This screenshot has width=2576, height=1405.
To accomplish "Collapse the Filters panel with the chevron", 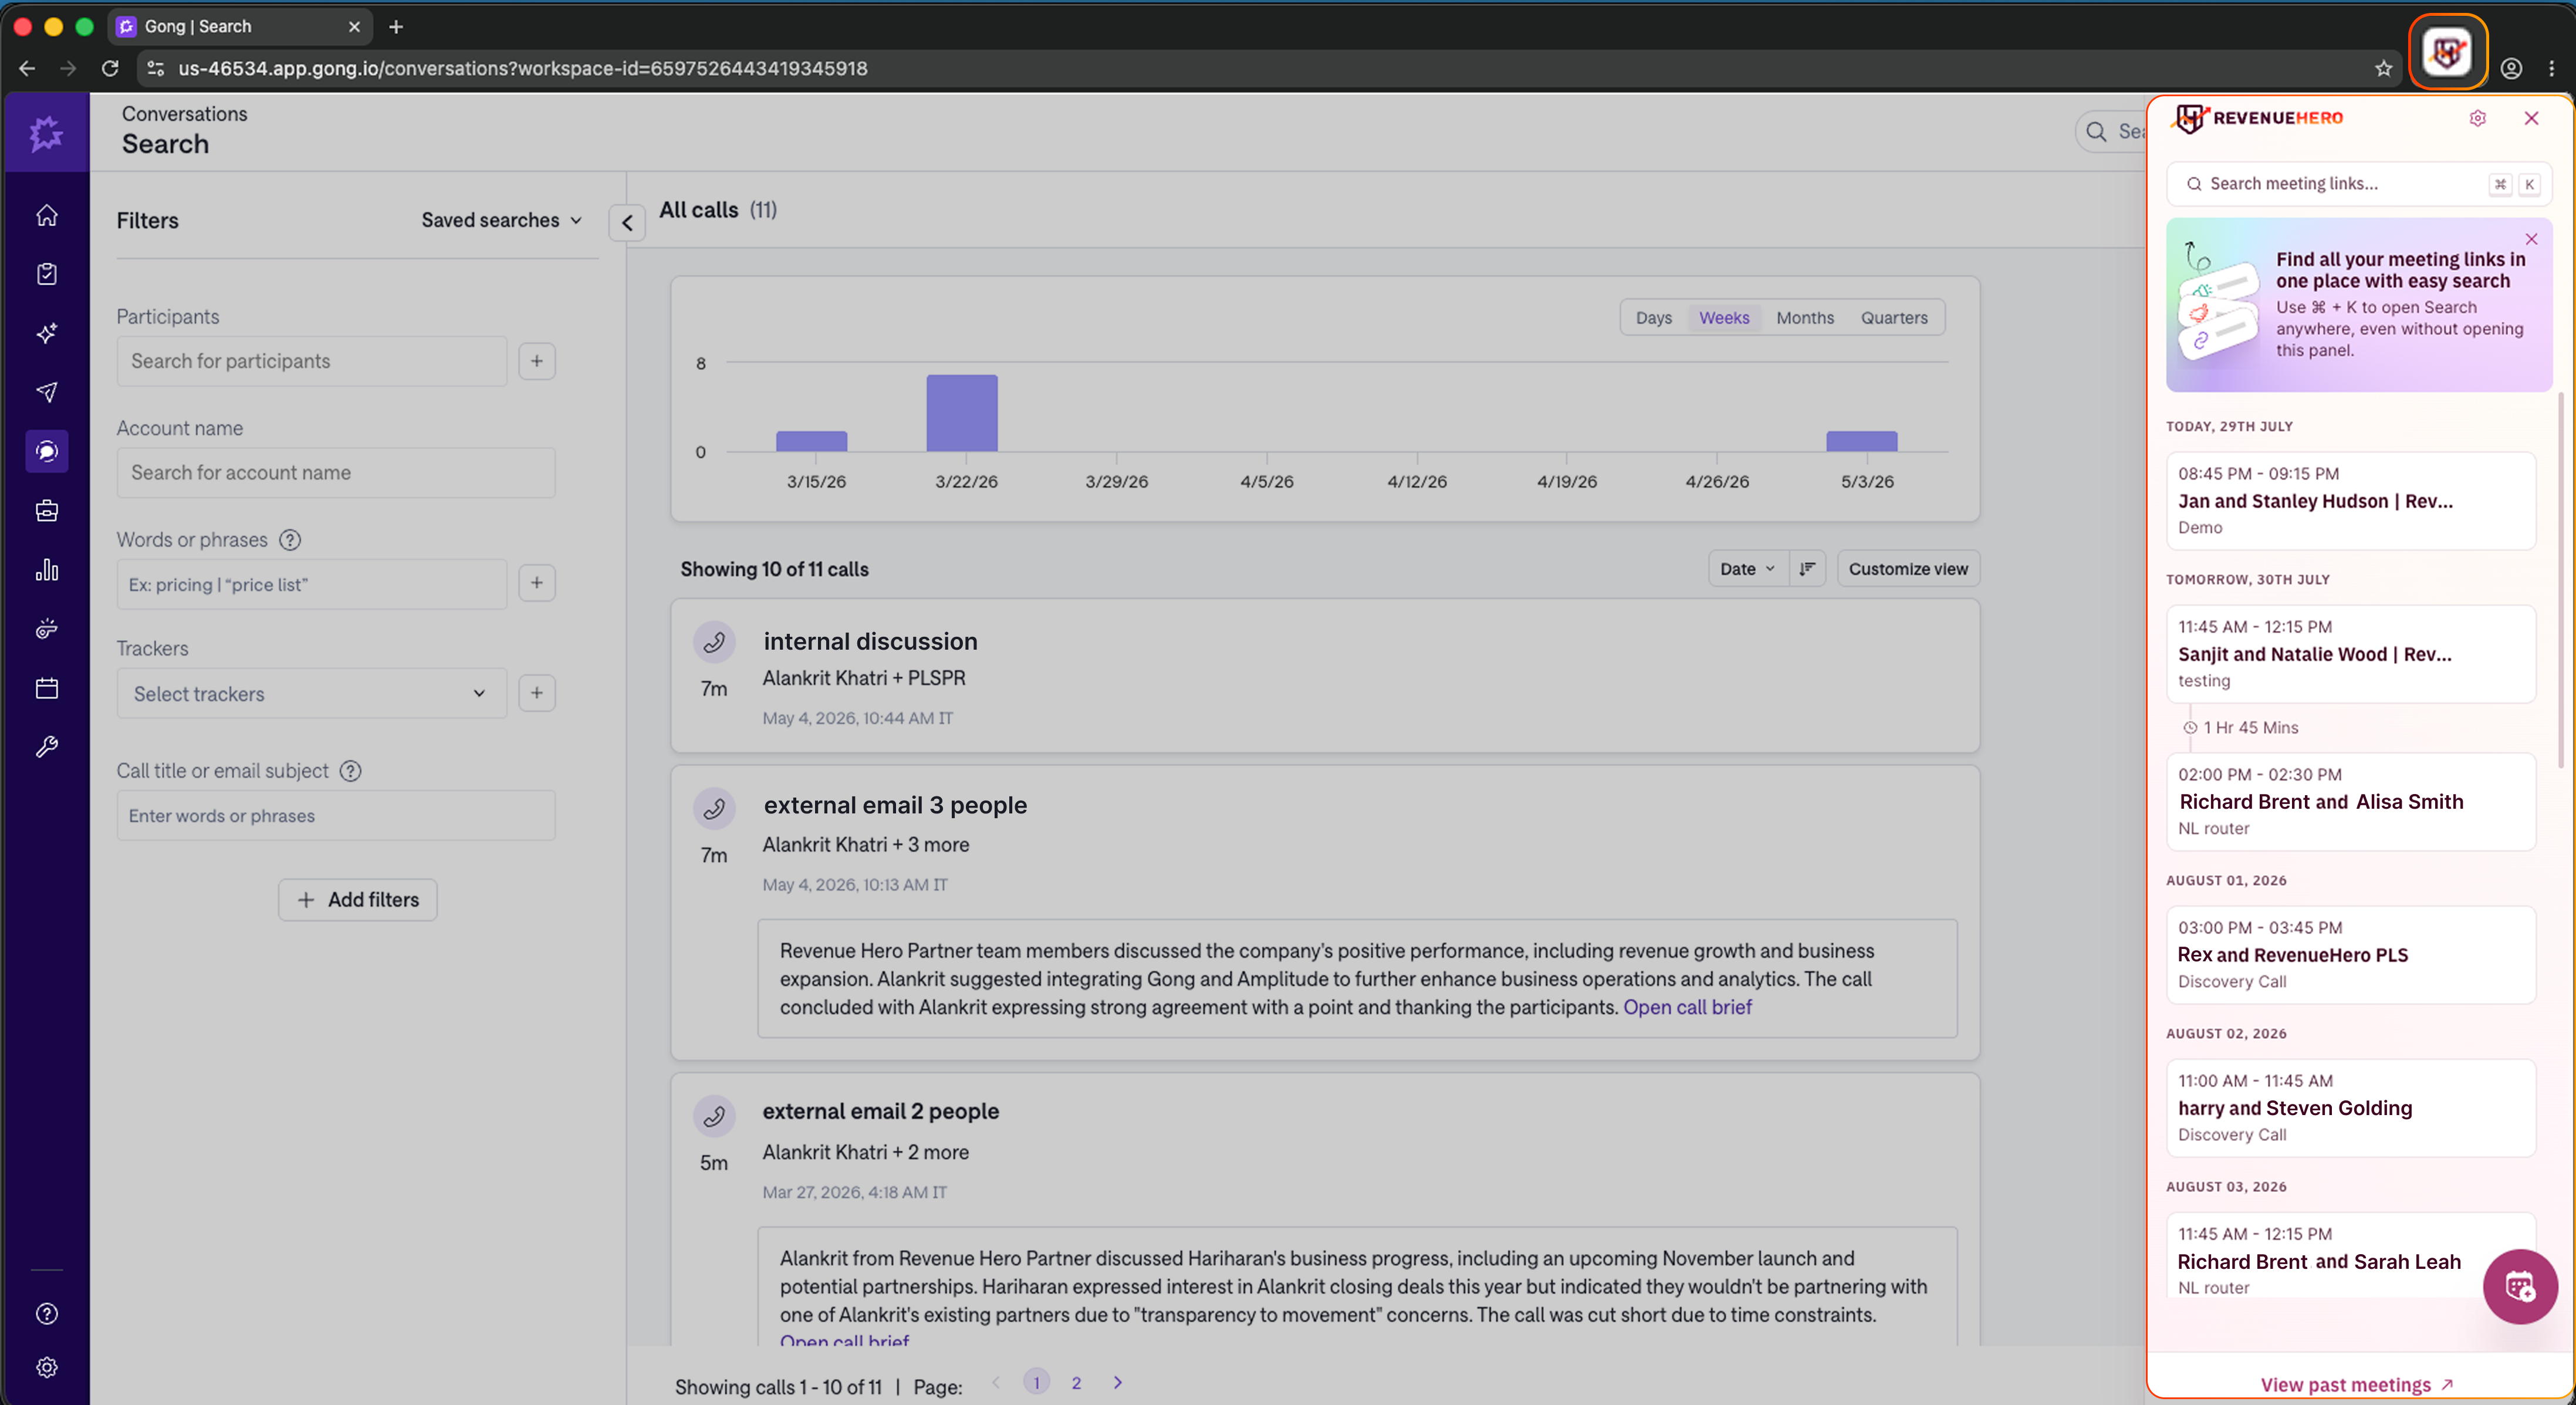I will (627, 223).
